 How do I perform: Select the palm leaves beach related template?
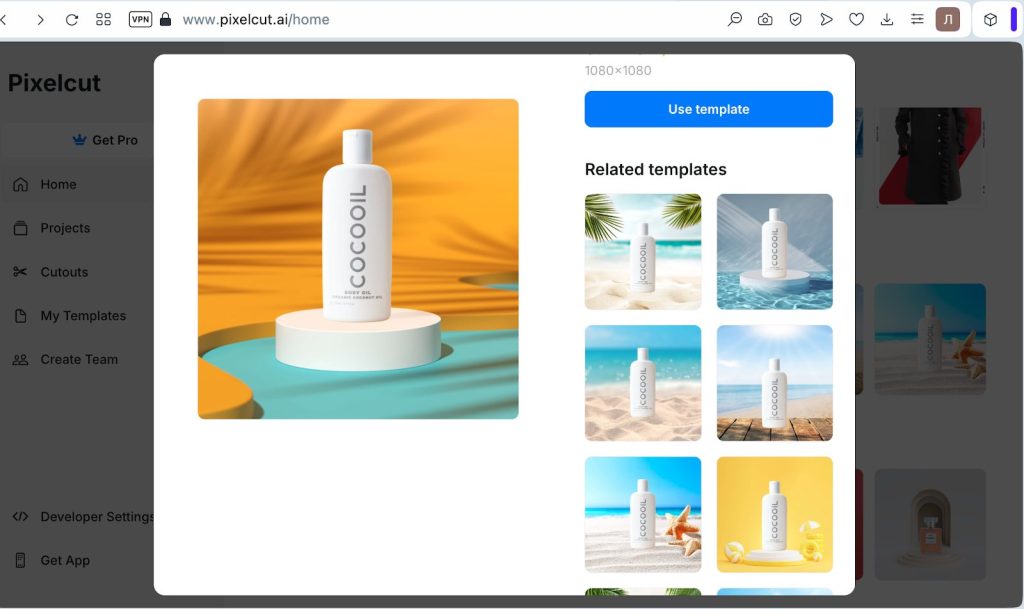pos(643,251)
